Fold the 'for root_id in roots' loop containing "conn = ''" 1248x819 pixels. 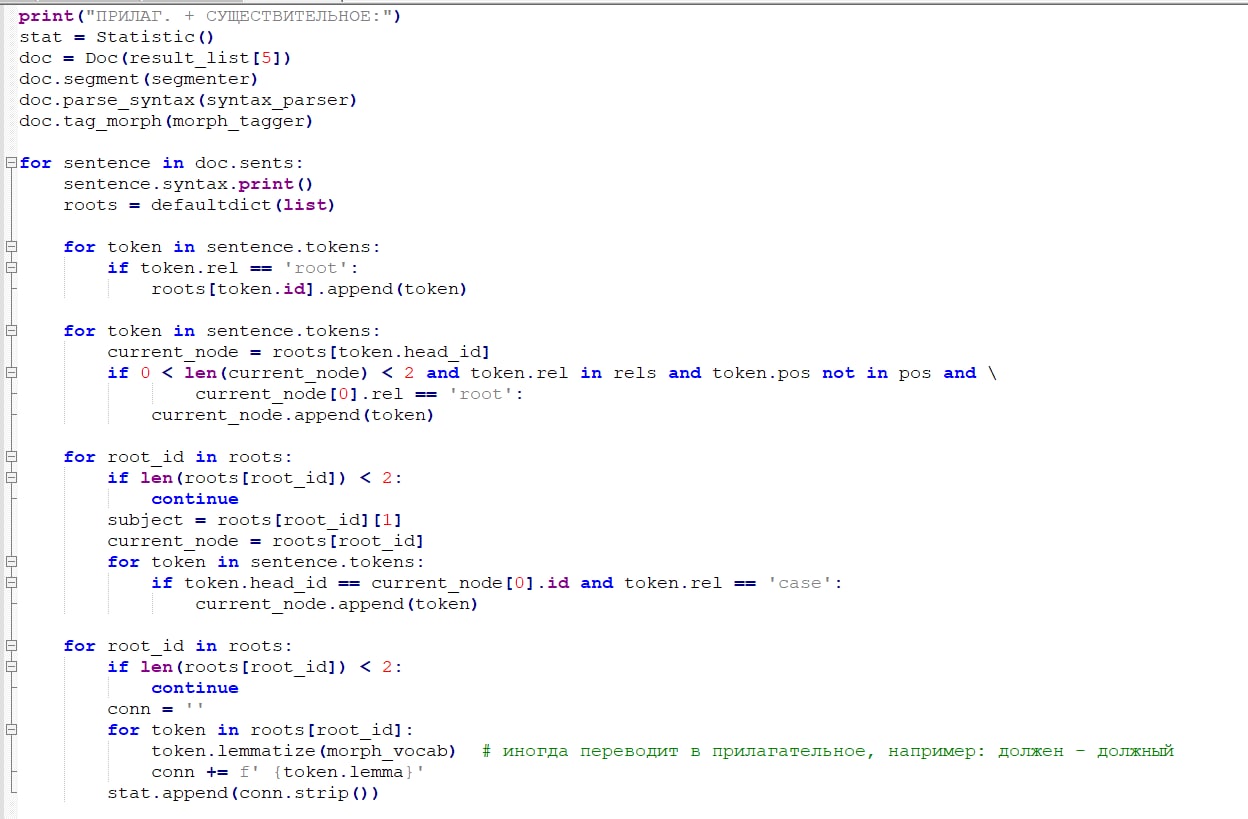pos(10,646)
